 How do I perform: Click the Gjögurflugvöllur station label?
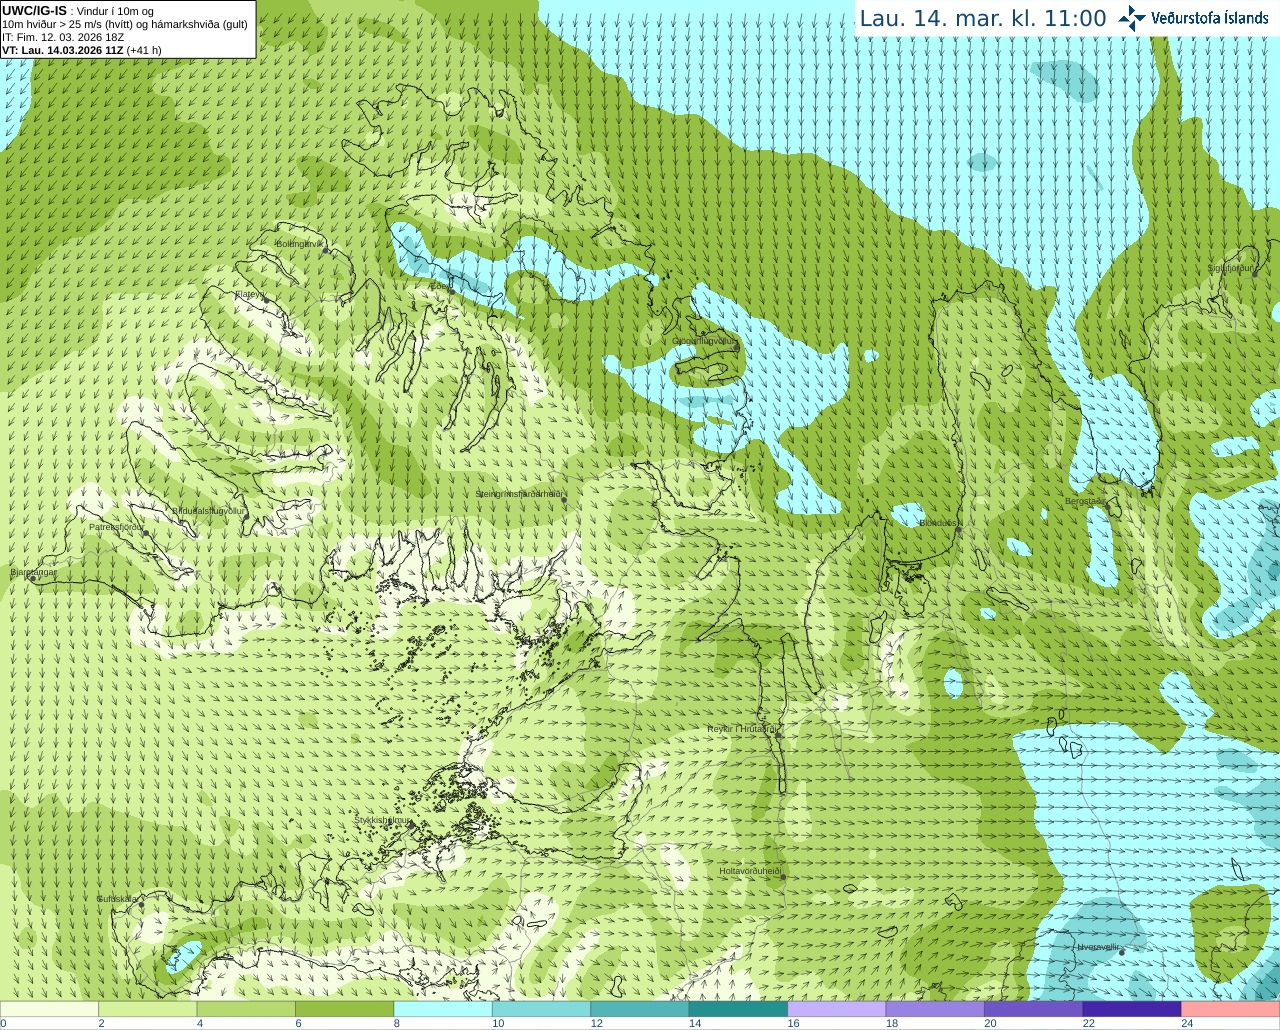tap(704, 341)
